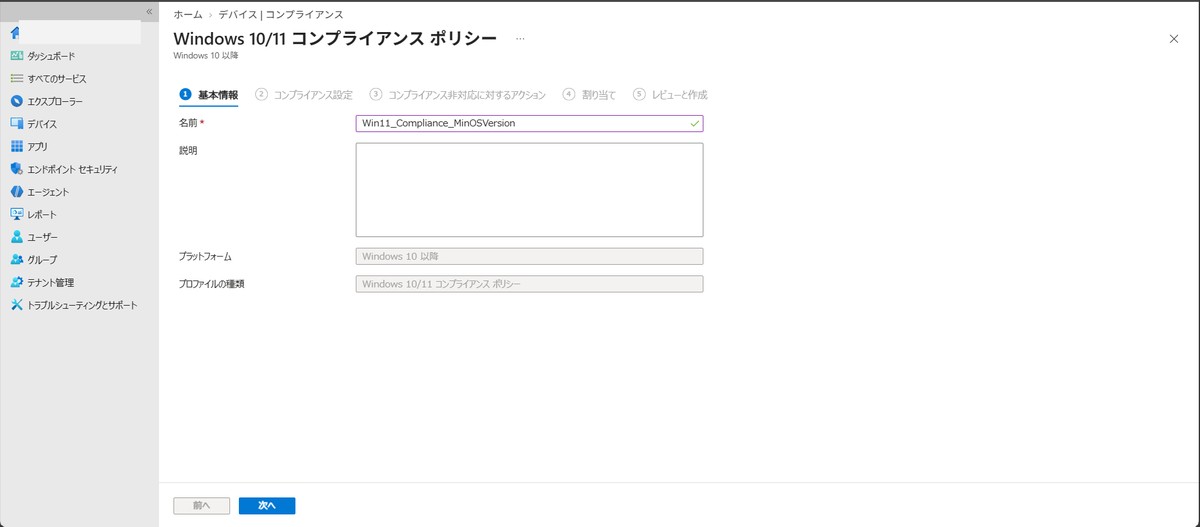Click the グループ people icon
The height and width of the screenshot is (527, 1200).
click(16, 260)
